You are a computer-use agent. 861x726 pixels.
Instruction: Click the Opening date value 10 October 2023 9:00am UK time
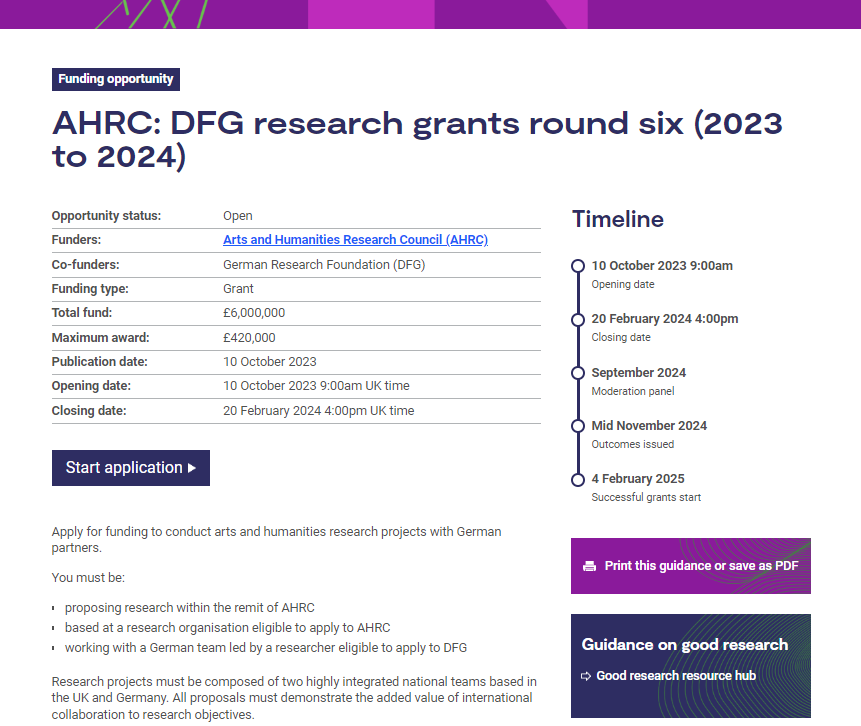pos(316,386)
